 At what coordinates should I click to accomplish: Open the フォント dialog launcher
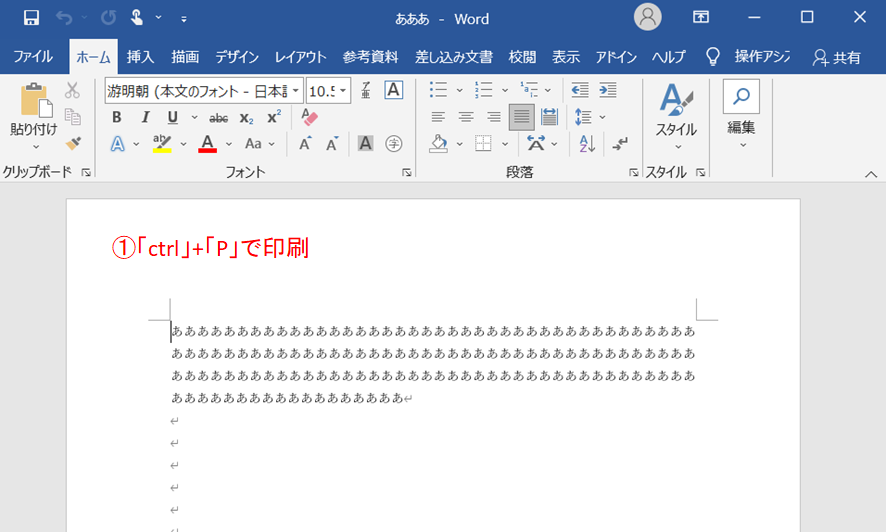406,172
